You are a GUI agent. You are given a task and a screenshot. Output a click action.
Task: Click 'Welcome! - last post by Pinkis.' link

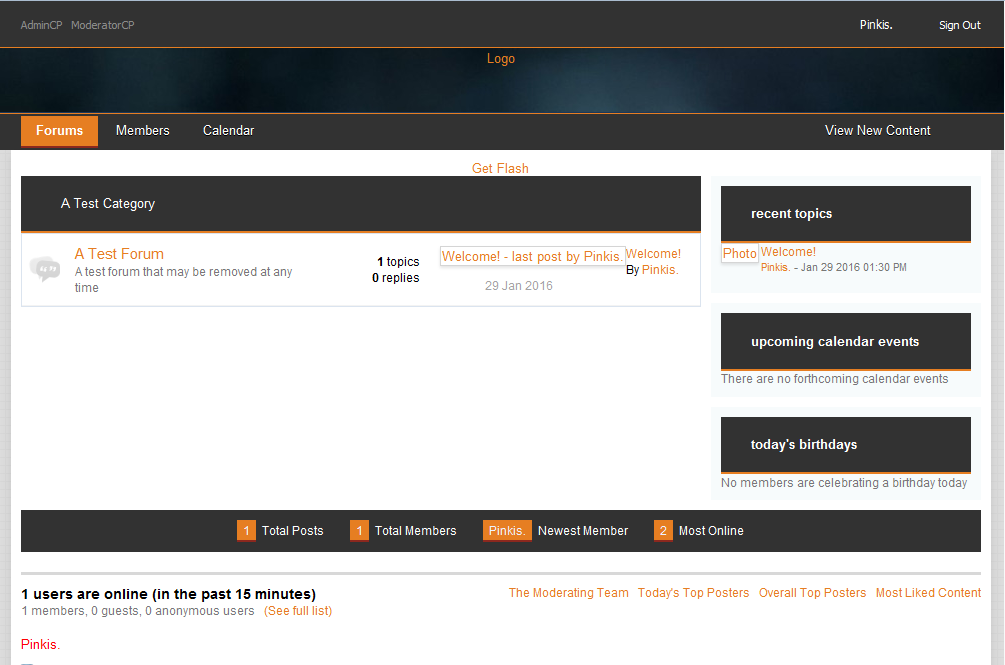[532, 256]
